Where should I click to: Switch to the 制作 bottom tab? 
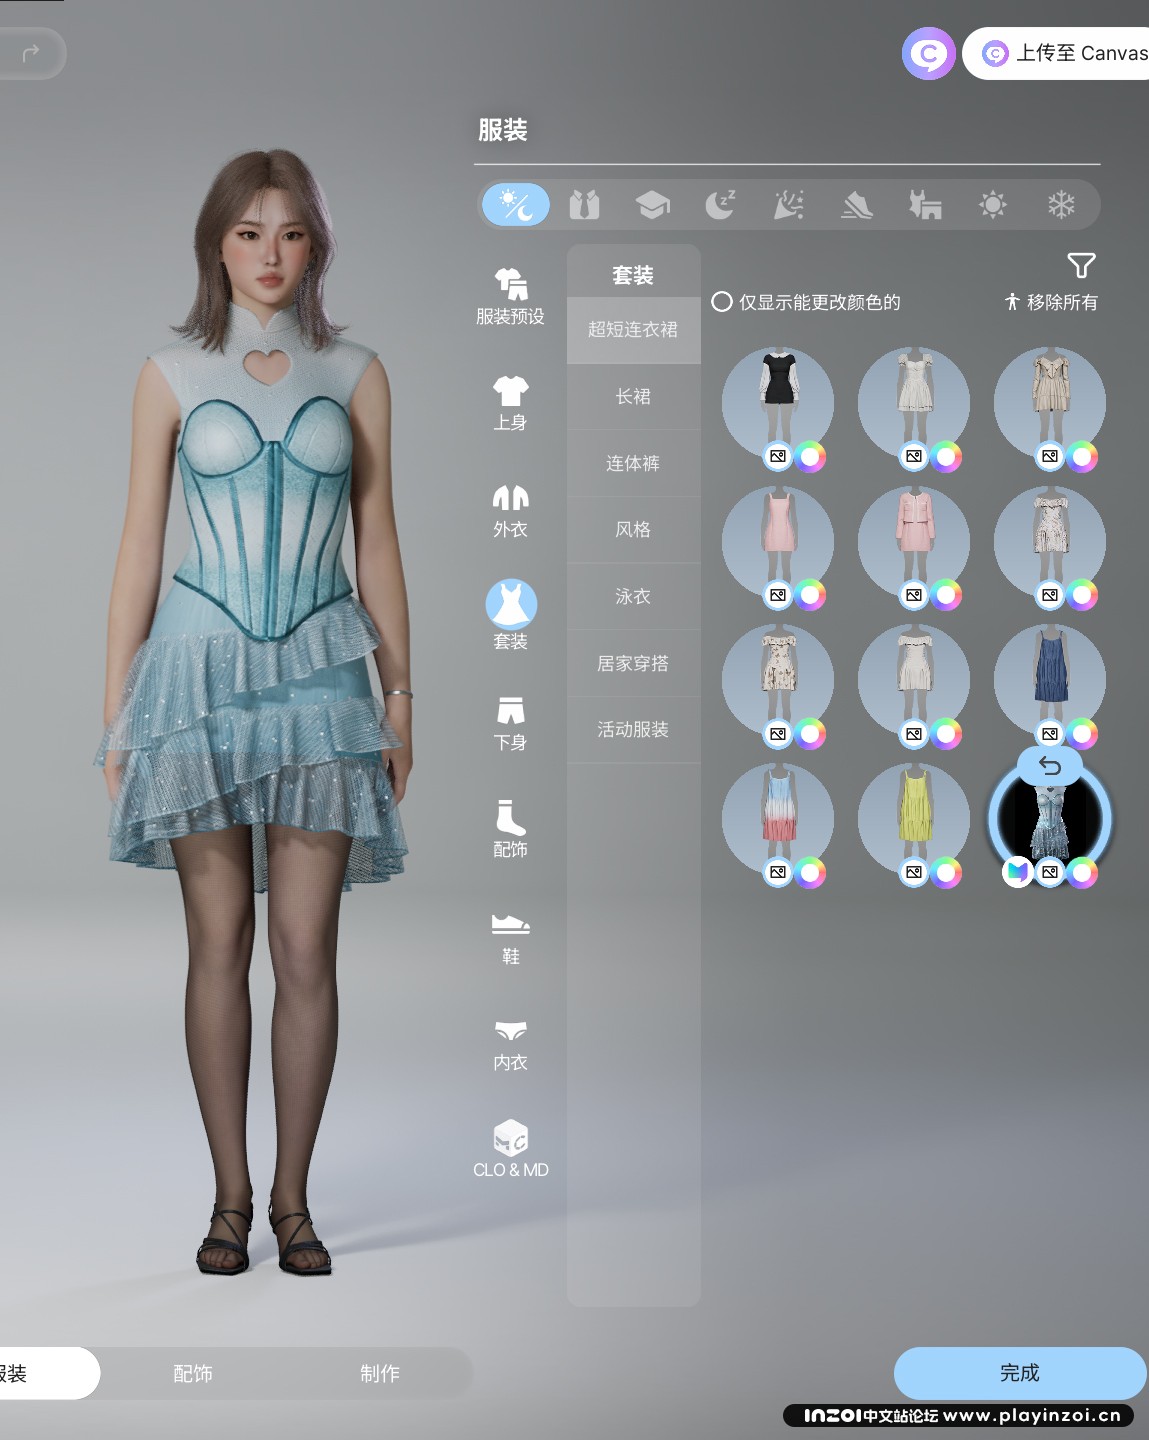pos(379,1373)
